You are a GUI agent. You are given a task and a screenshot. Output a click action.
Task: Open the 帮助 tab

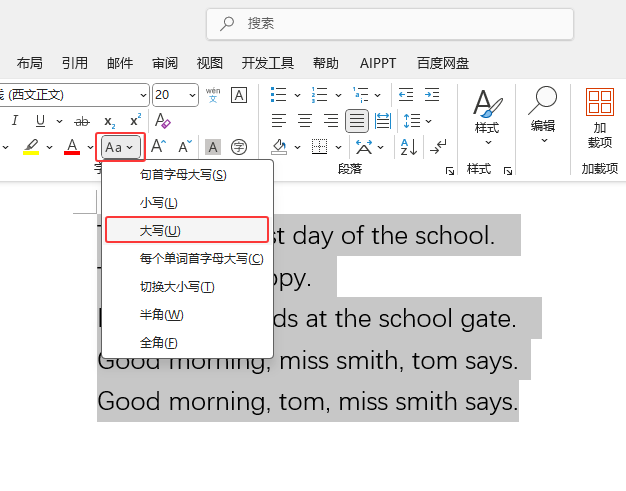[326, 63]
